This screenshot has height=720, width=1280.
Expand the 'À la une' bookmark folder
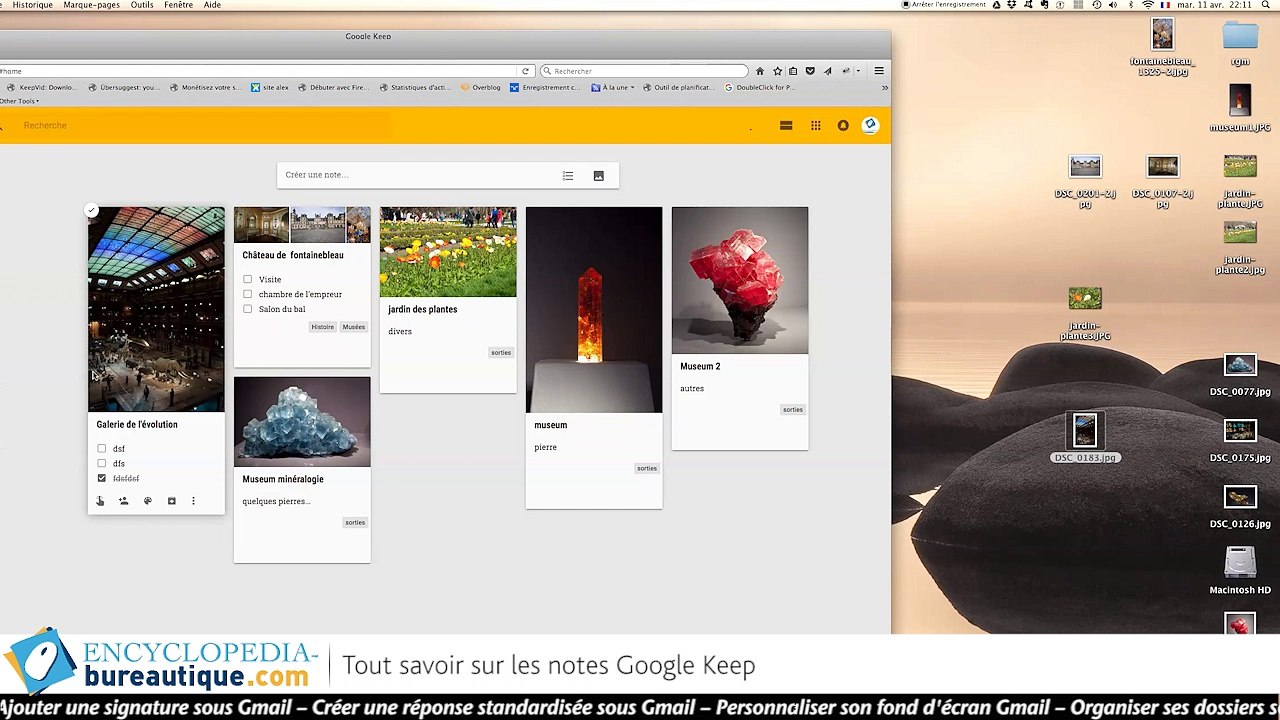[x=613, y=87]
